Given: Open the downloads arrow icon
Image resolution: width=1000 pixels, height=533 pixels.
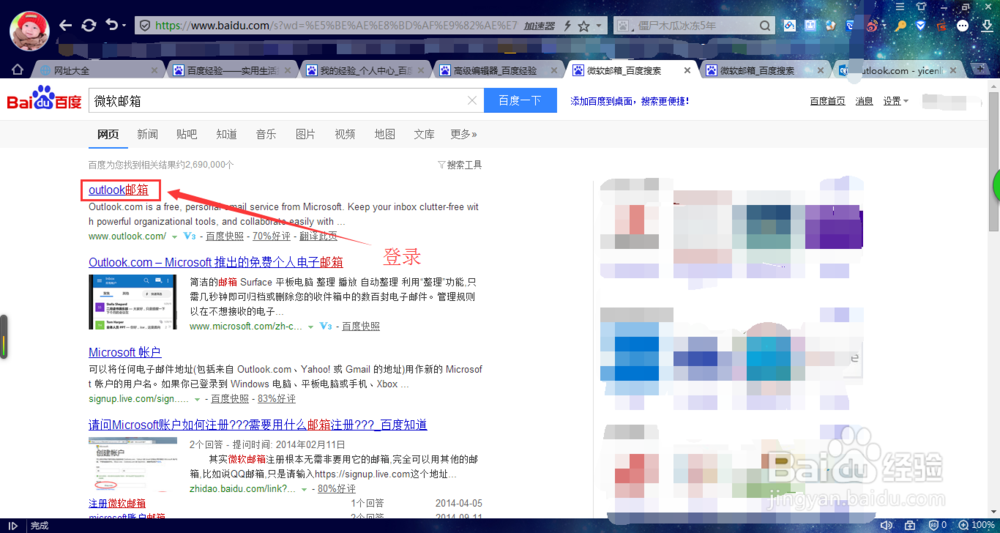Looking at the screenshot, I should coord(987,26).
